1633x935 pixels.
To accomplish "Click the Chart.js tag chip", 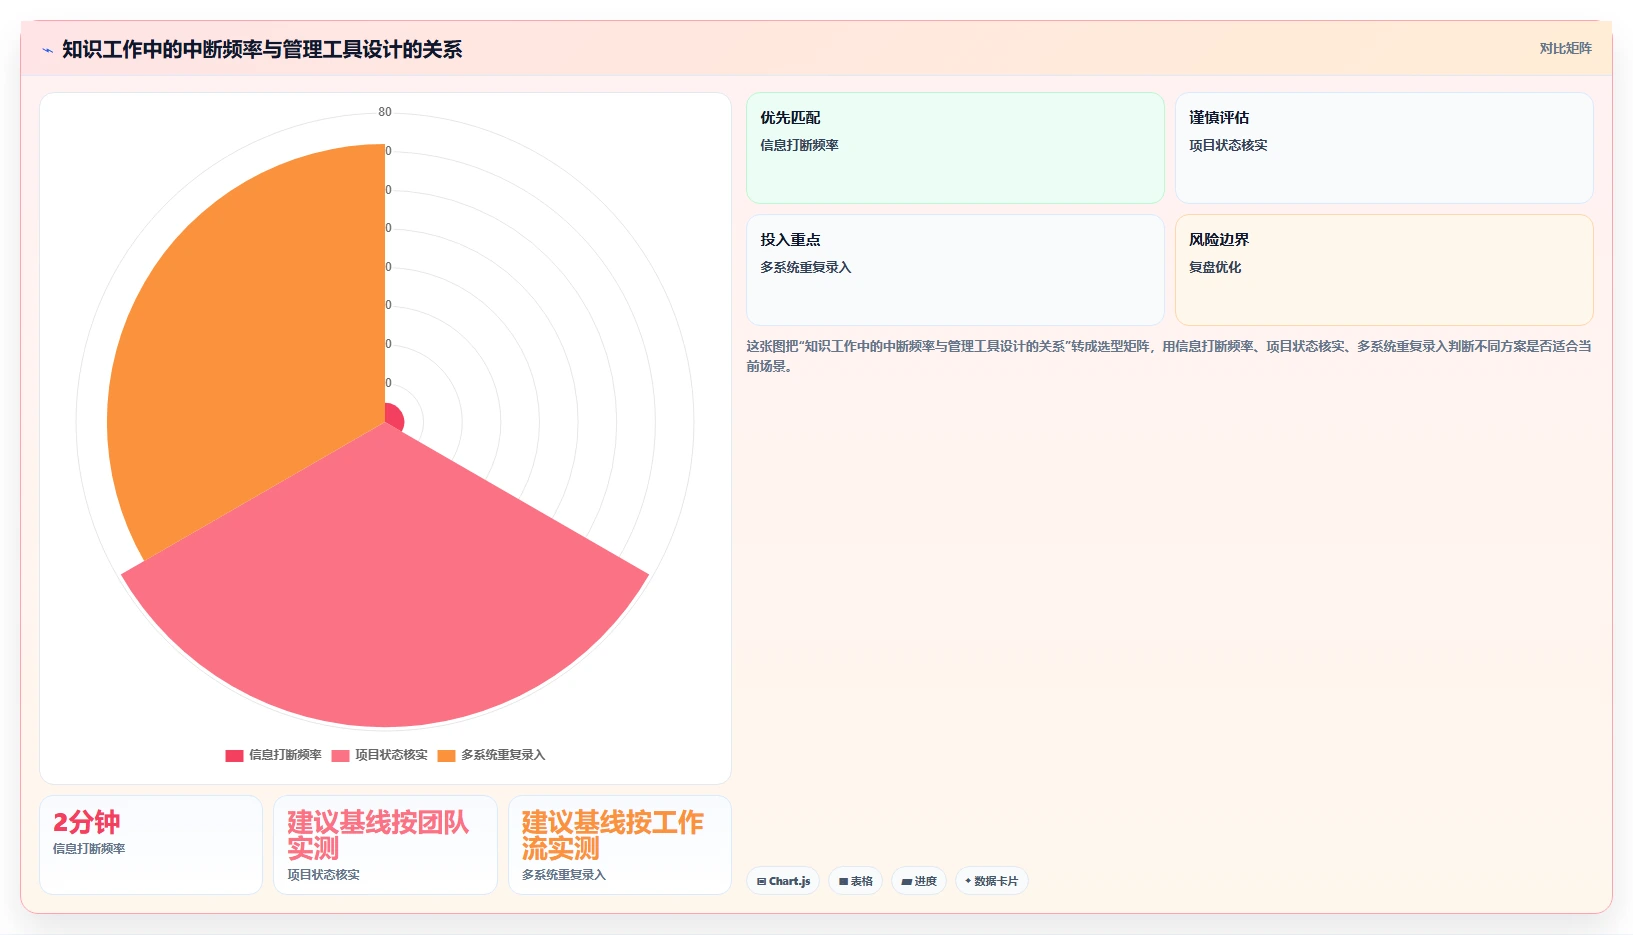I will click(783, 881).
